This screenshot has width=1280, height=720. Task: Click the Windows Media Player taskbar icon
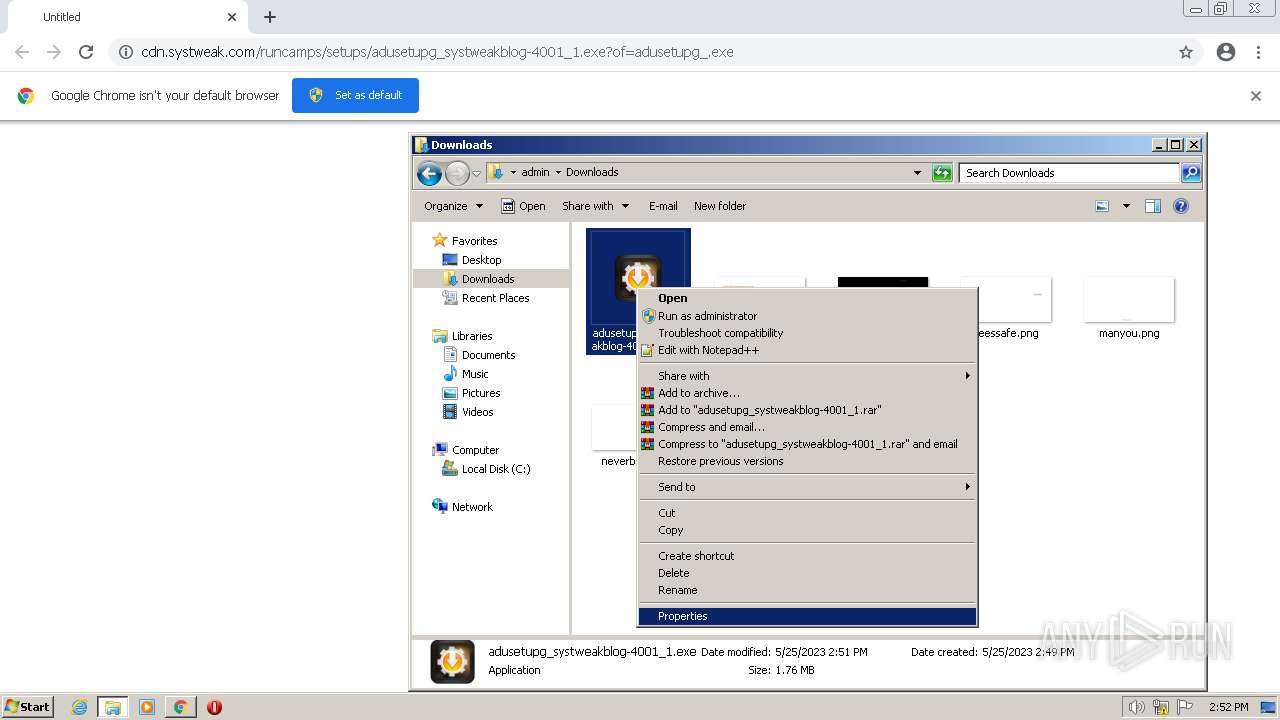pos(147,707)
